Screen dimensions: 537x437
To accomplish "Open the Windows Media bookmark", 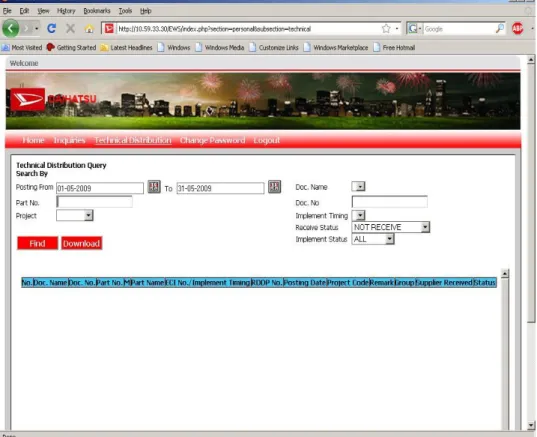I will 219,48.
